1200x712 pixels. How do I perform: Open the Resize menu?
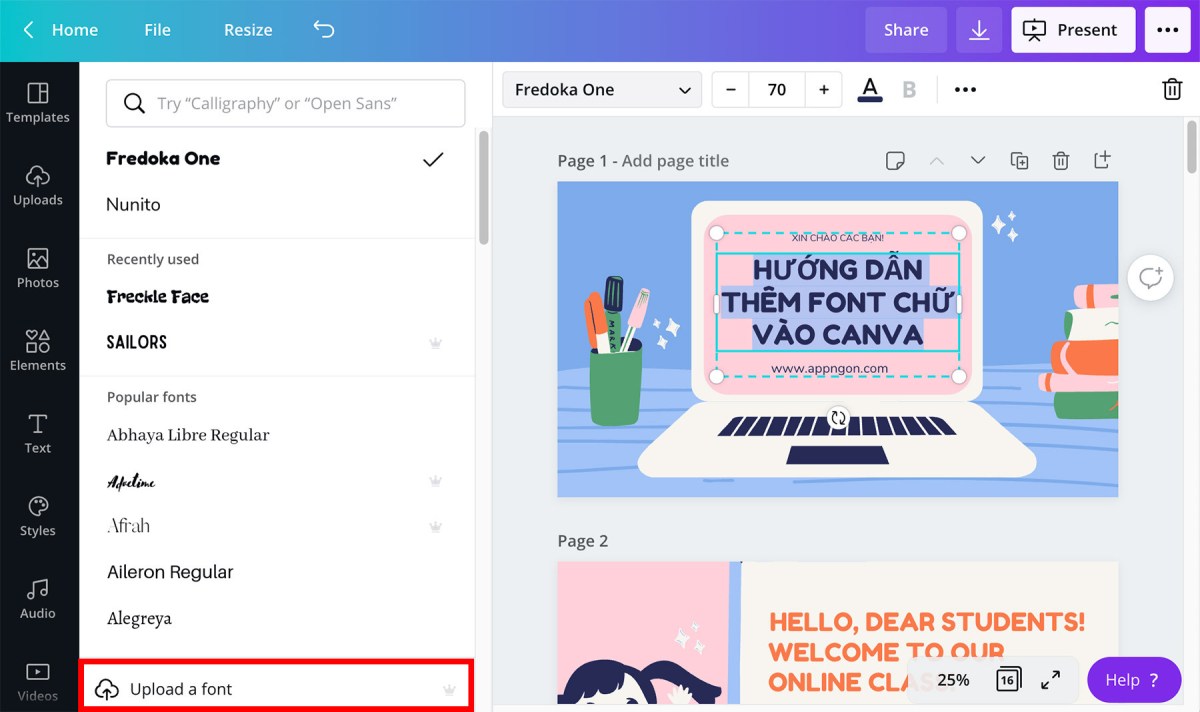coord(248,30)
